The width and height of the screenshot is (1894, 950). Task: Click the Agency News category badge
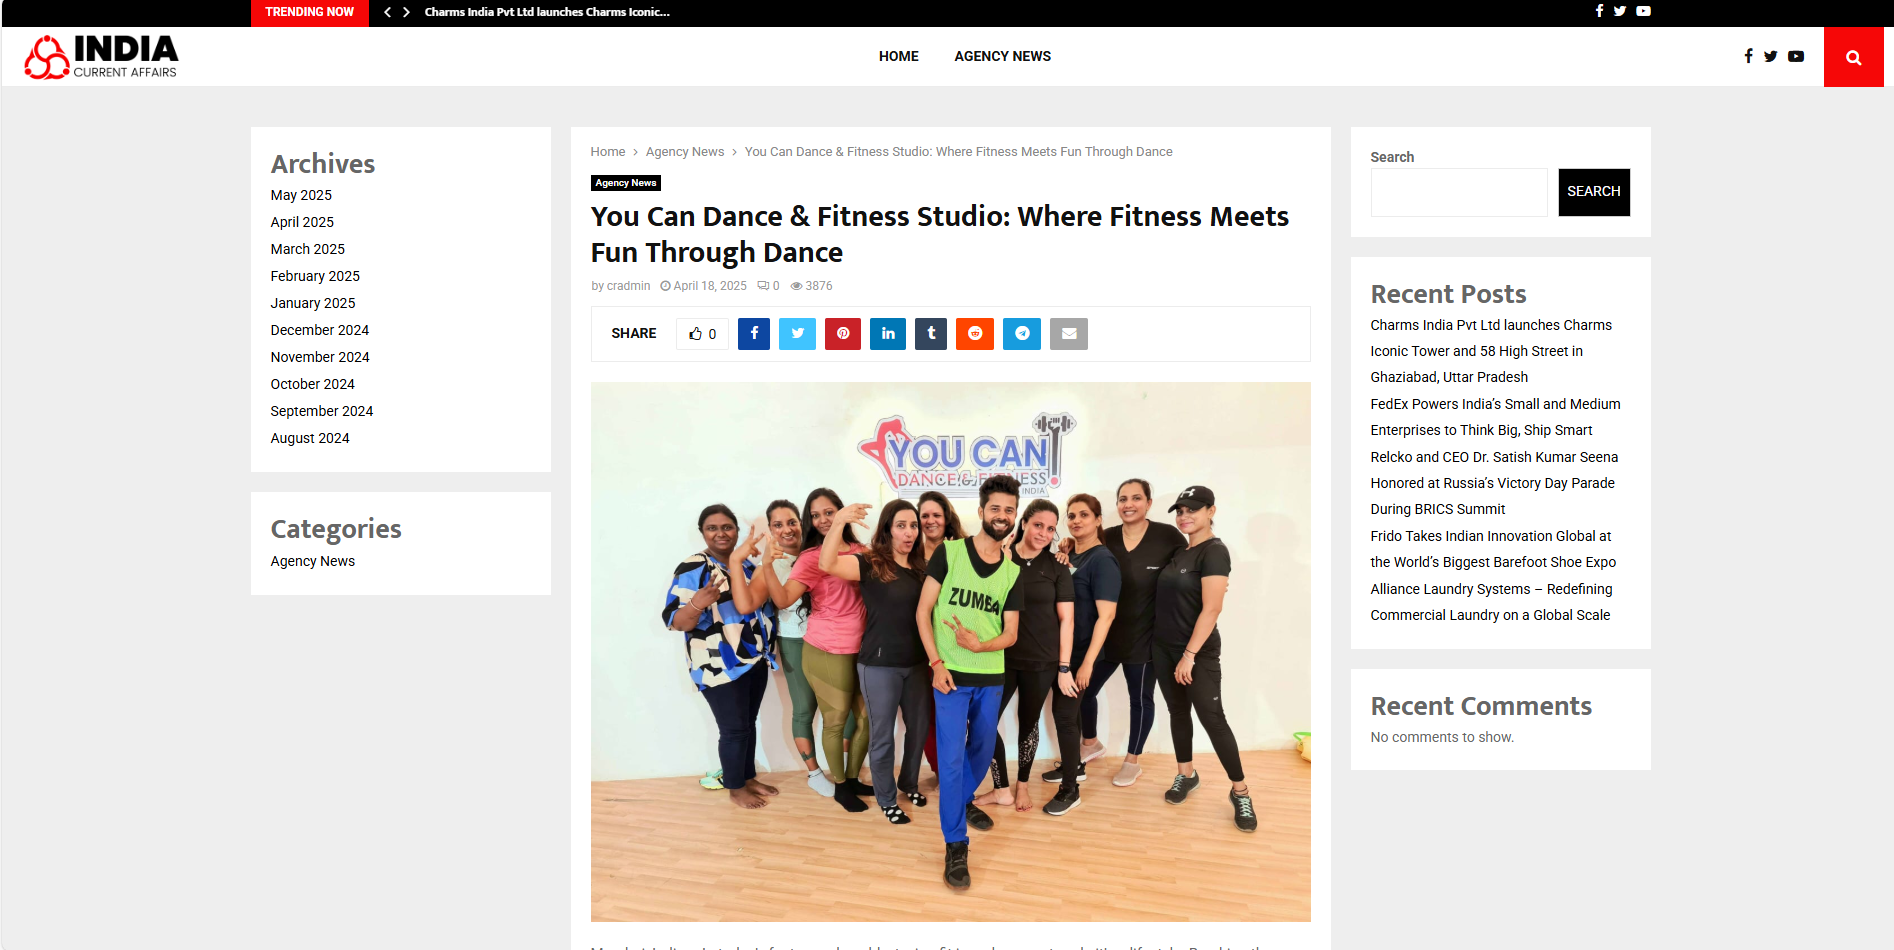coord(626,183)
